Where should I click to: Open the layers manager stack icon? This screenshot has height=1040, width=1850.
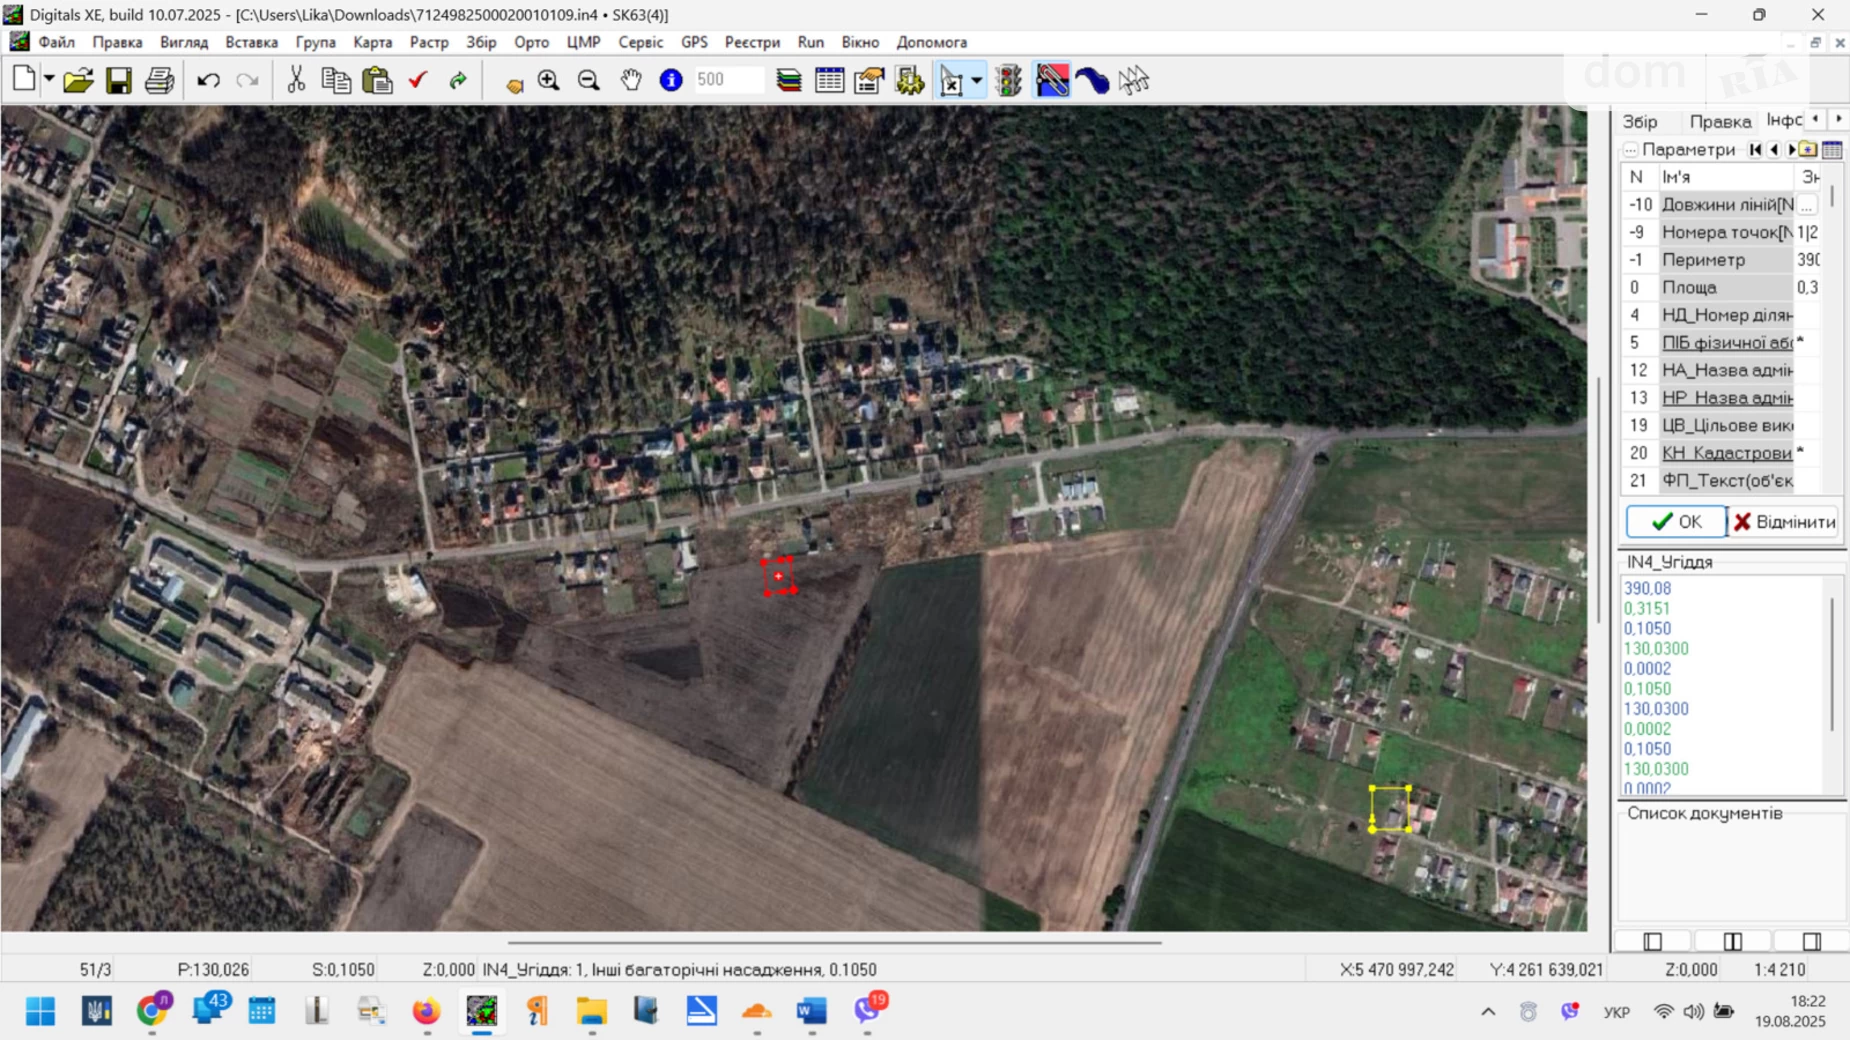tap(789, 80)
